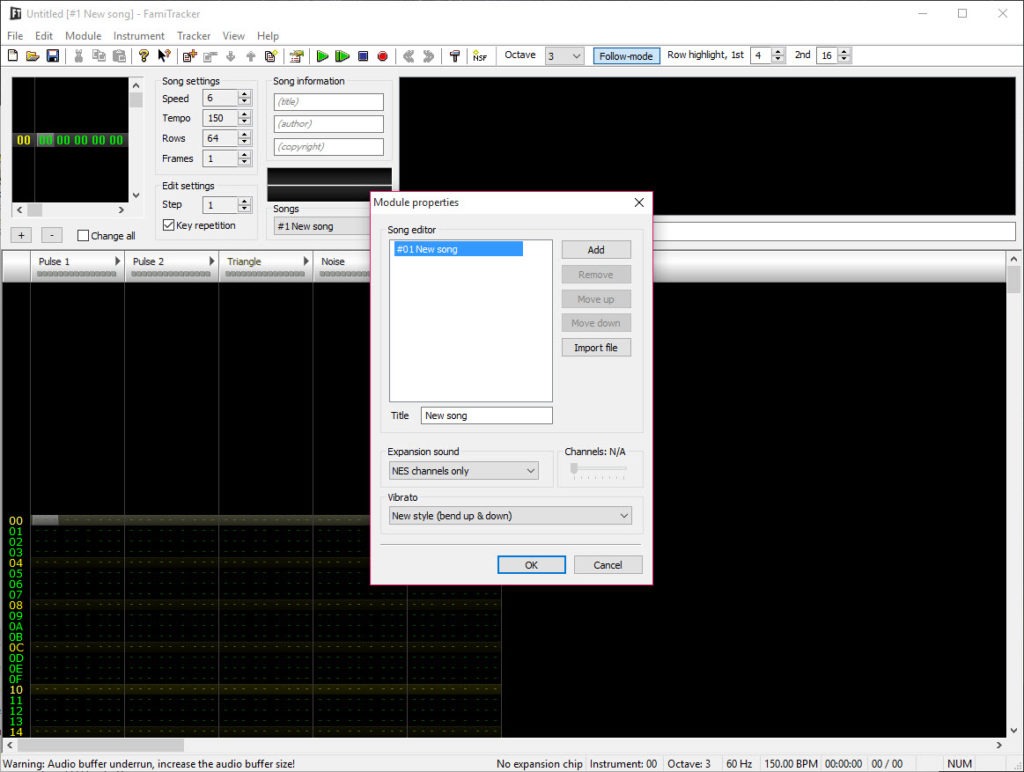
Task: Click the pattern editor horizontal scrollbar thumb
Action: tap(101, 745)
